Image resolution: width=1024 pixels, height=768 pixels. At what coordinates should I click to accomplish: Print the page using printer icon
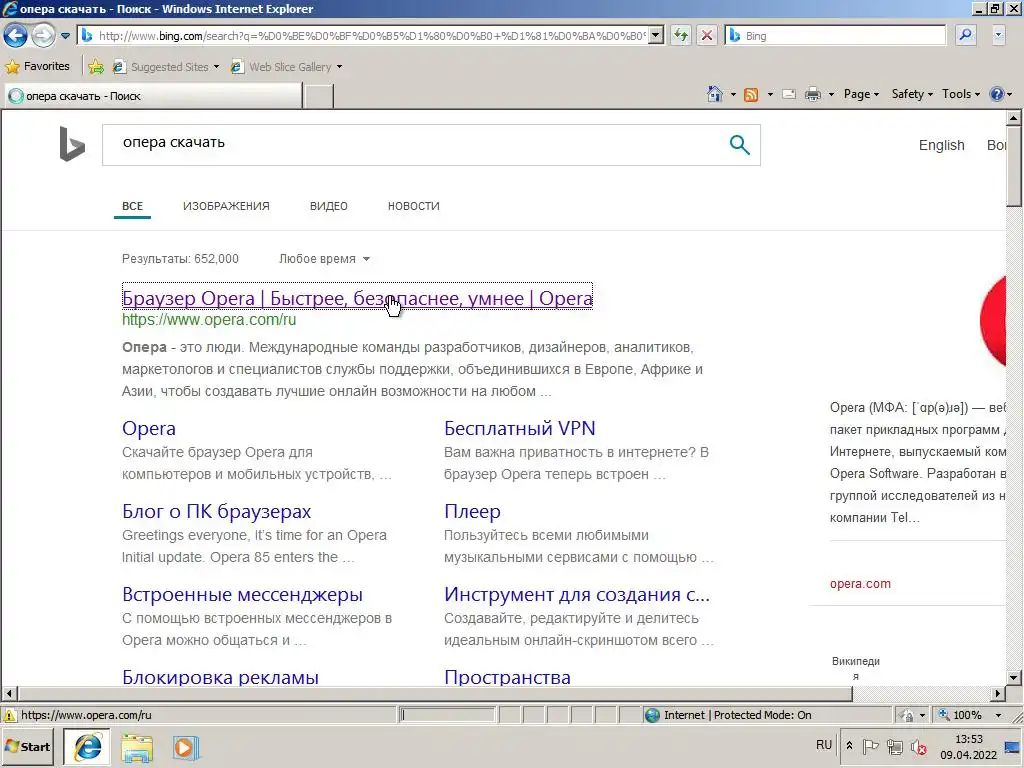[x=812, y=95]
